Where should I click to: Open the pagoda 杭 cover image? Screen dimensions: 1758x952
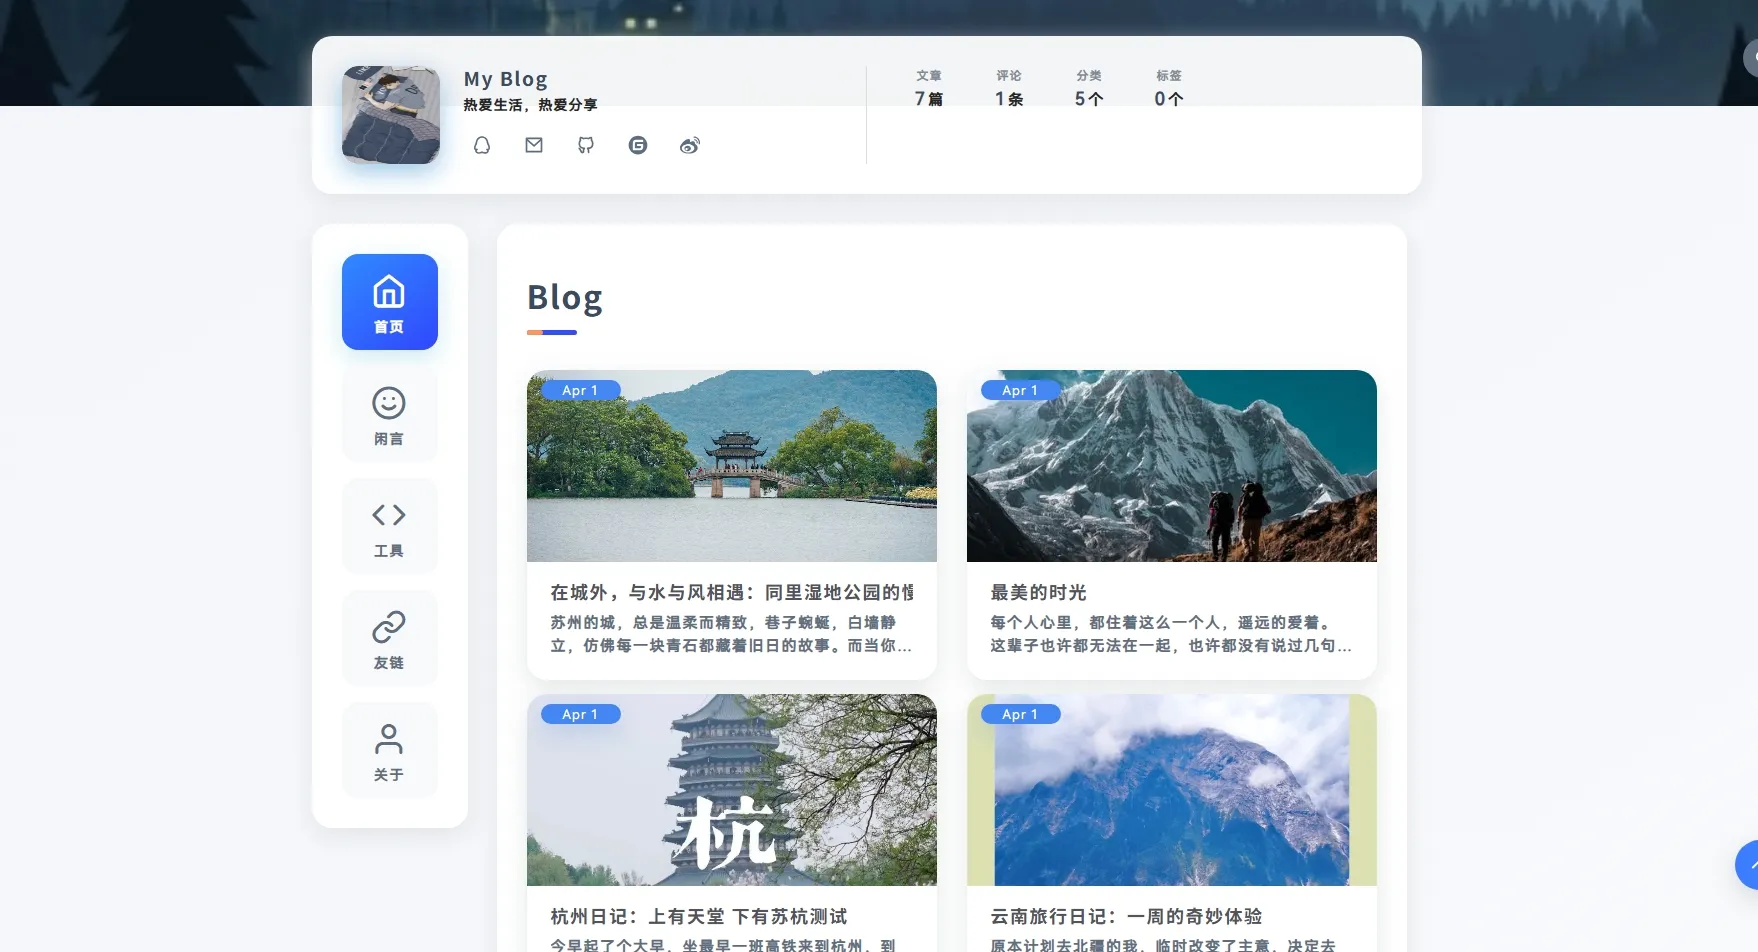click(732, 790)
